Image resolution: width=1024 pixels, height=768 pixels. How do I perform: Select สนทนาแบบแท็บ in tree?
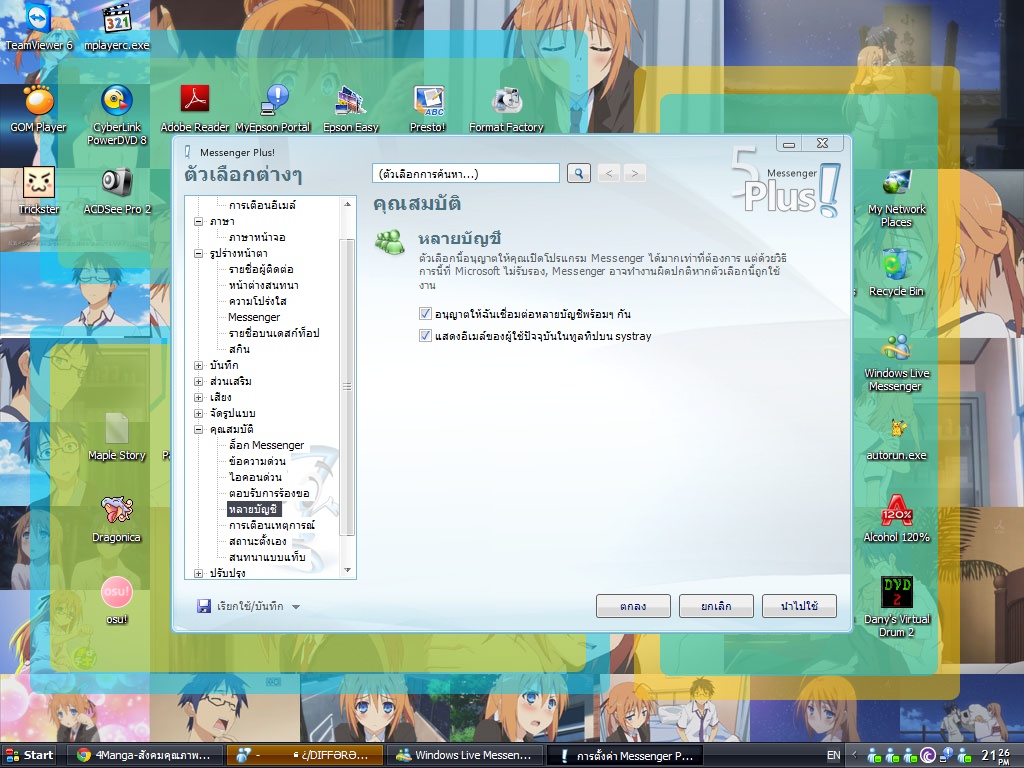tap(266, 557)
